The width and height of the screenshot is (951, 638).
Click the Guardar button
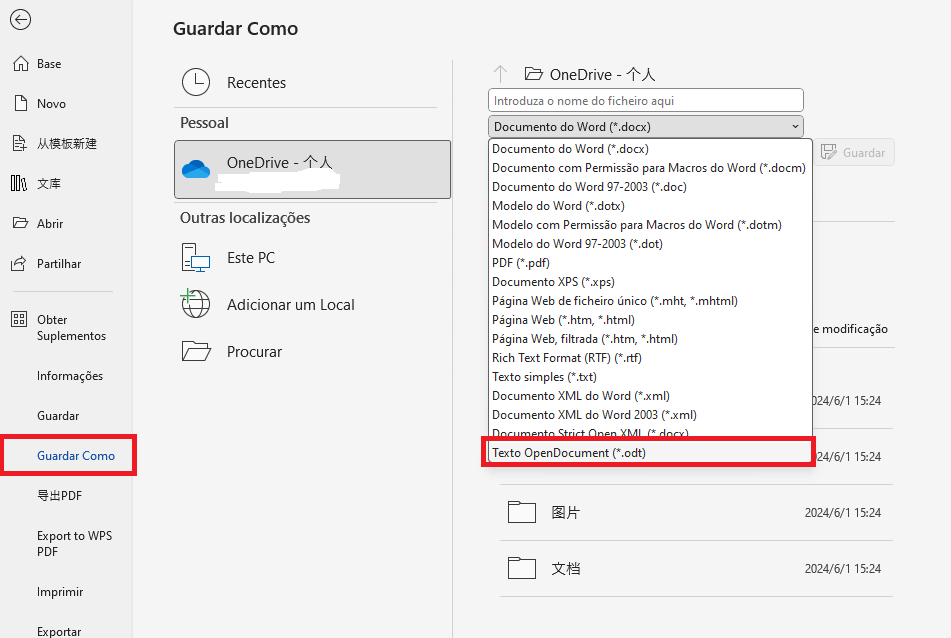(x=854, y=152)
